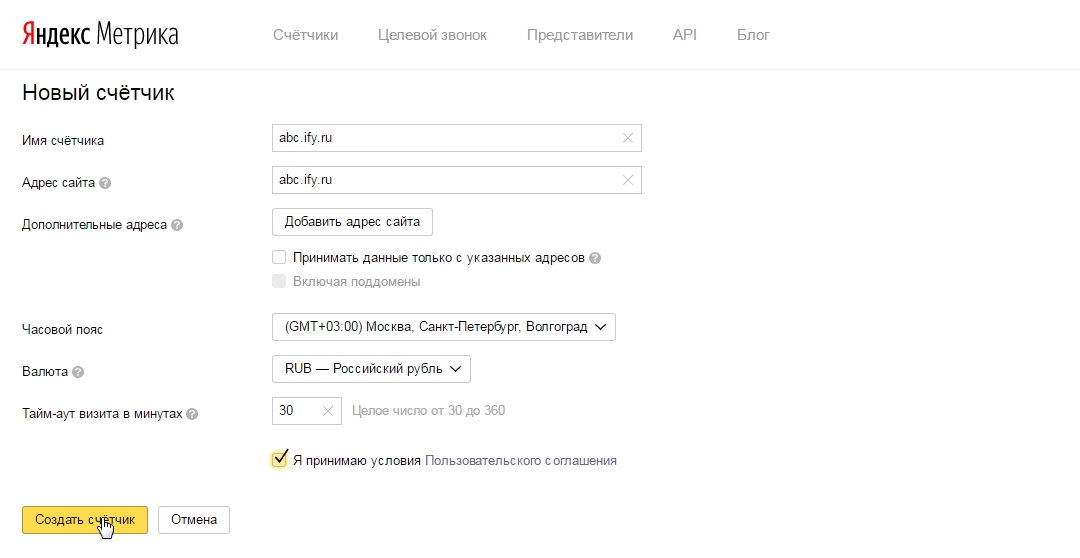Clear the Адрес сайта field with X icon
The height and width of the screenshot is (558, 1080).
pyautogui.click(x=628, y=180)
